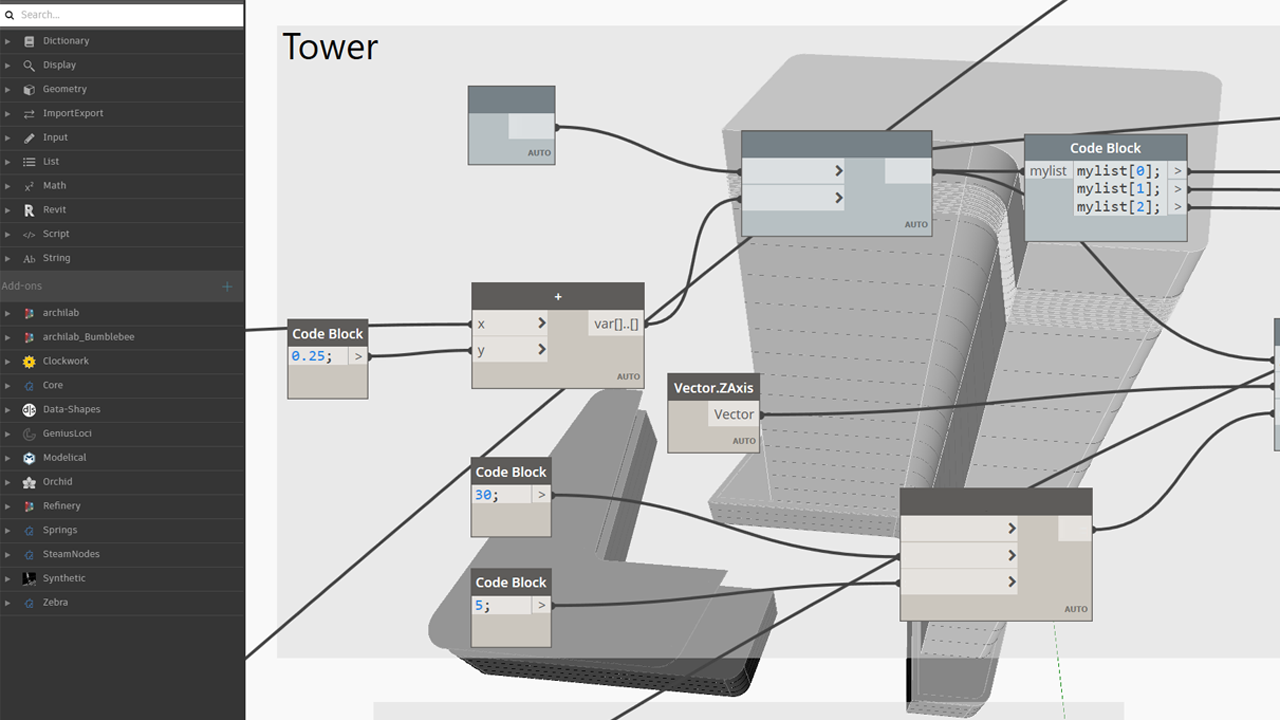
Task: Click the Modelical package icon
Action: [29, 458]
